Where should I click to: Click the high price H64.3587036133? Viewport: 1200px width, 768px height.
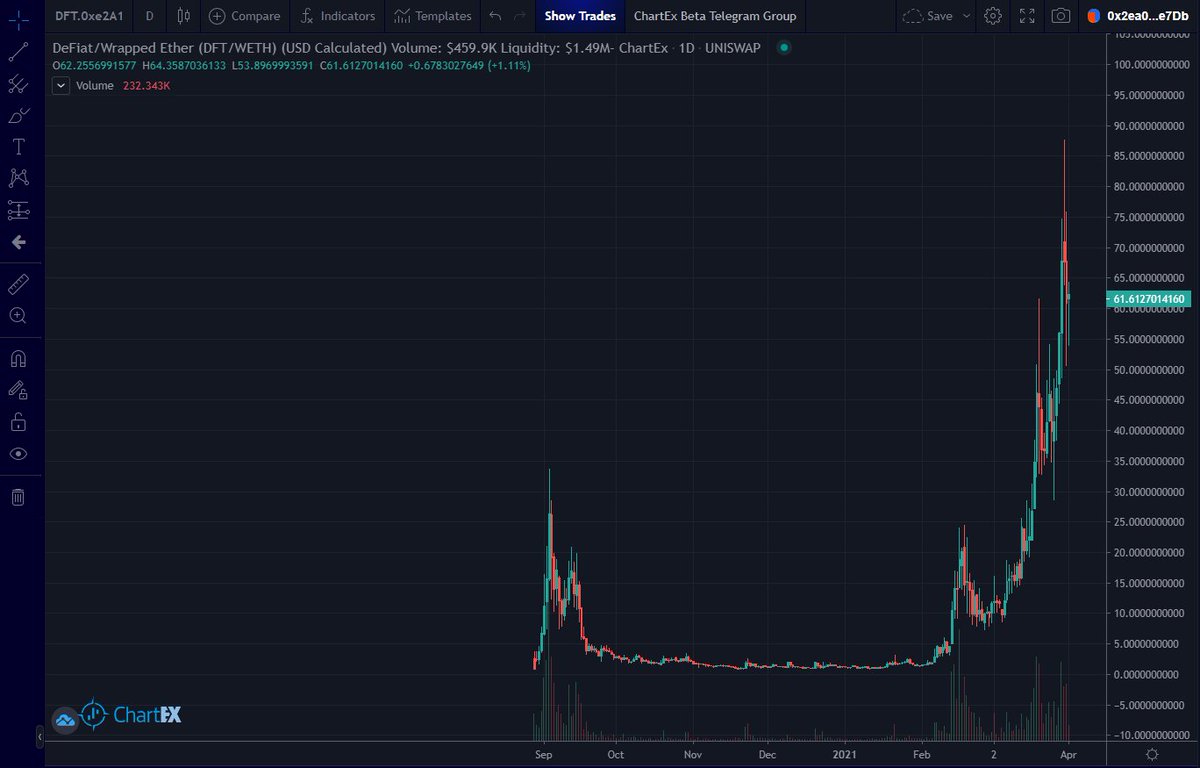pyautogui.click(x=186, y=65)
